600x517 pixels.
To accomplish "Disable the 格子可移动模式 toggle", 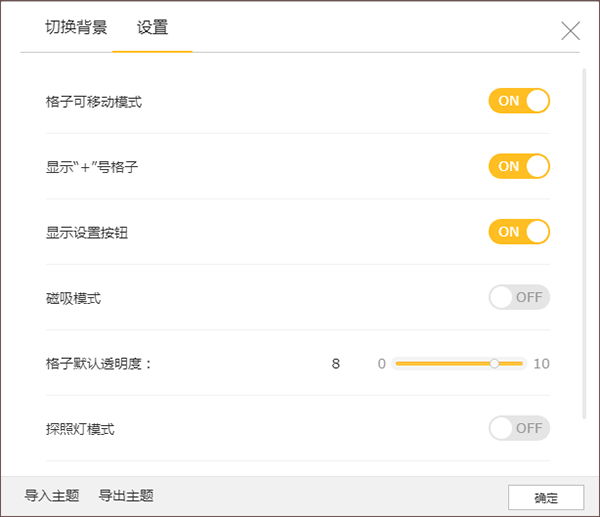I will (519, 101).
